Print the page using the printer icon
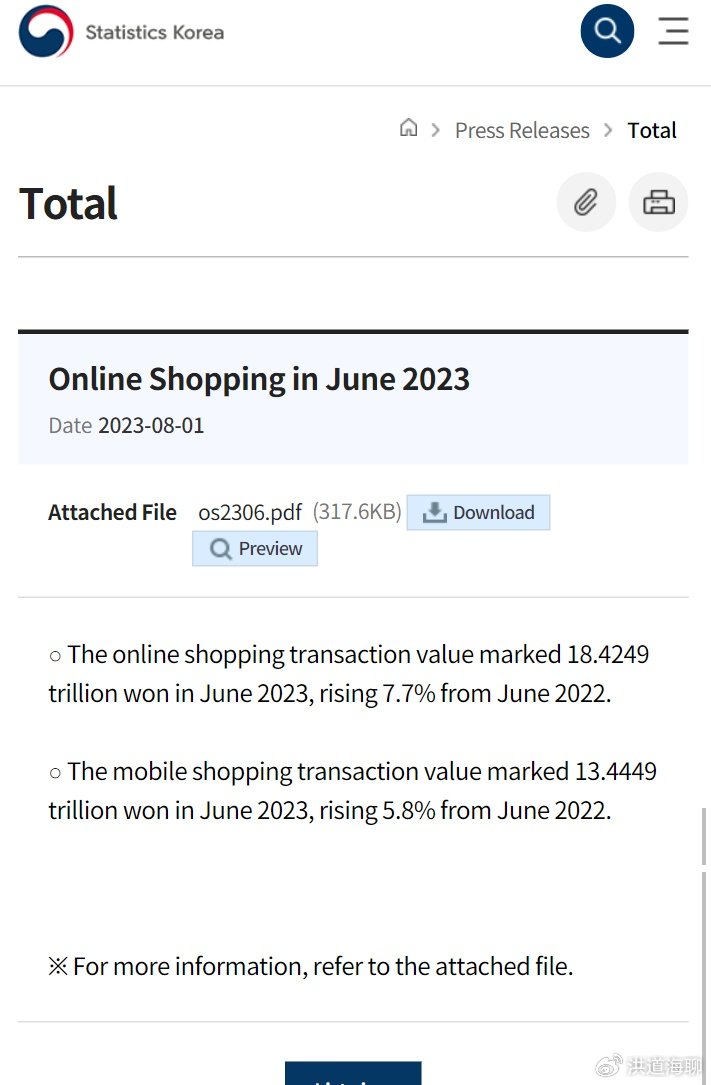Screen dimensions: 711x1085 (x=658, y=203)
